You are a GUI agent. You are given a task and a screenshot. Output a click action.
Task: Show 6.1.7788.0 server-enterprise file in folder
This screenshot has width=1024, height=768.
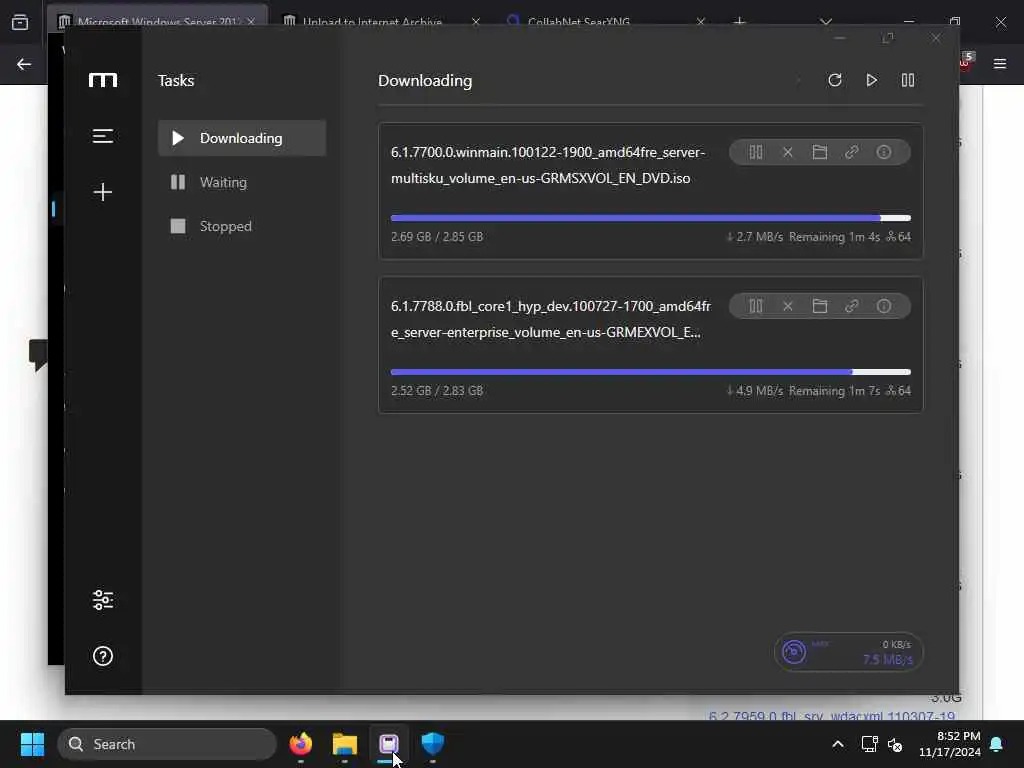point(820,306)
